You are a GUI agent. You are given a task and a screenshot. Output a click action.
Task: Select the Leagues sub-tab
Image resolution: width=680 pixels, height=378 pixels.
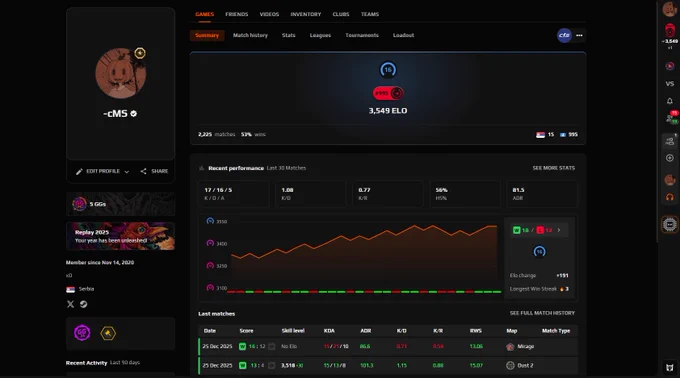click(x=320, y=36)
